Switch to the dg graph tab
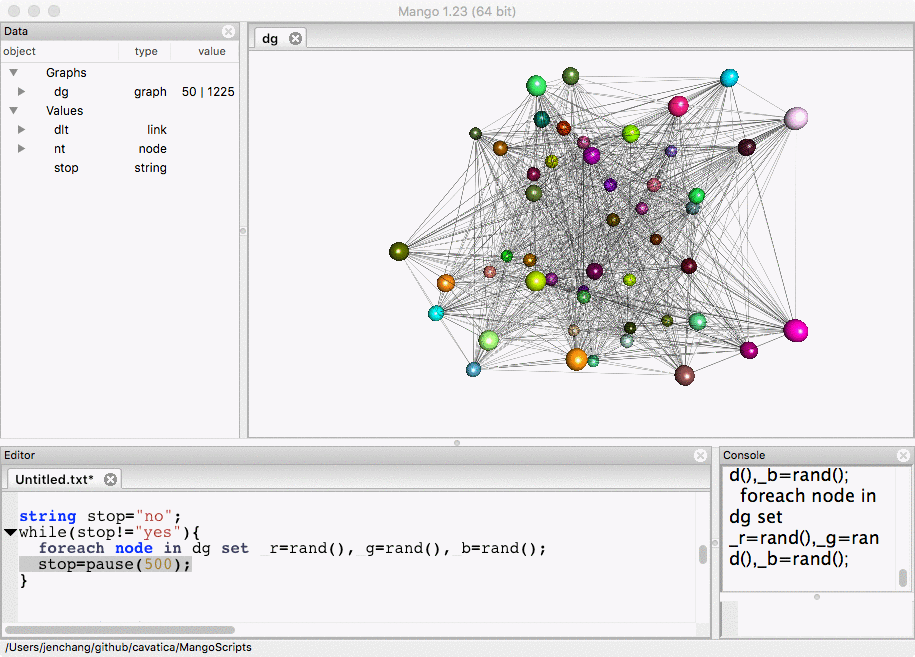The image size is (915, 657). click(270, 39)
